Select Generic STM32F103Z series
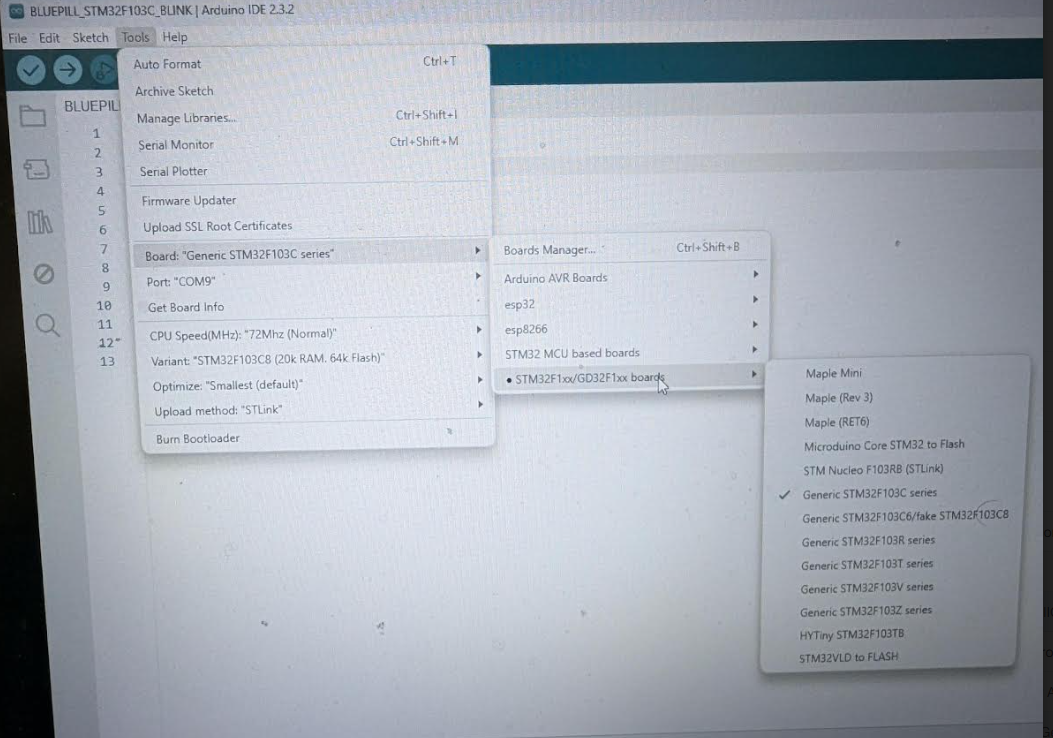 pyautogui.click(x=891, y=611)
